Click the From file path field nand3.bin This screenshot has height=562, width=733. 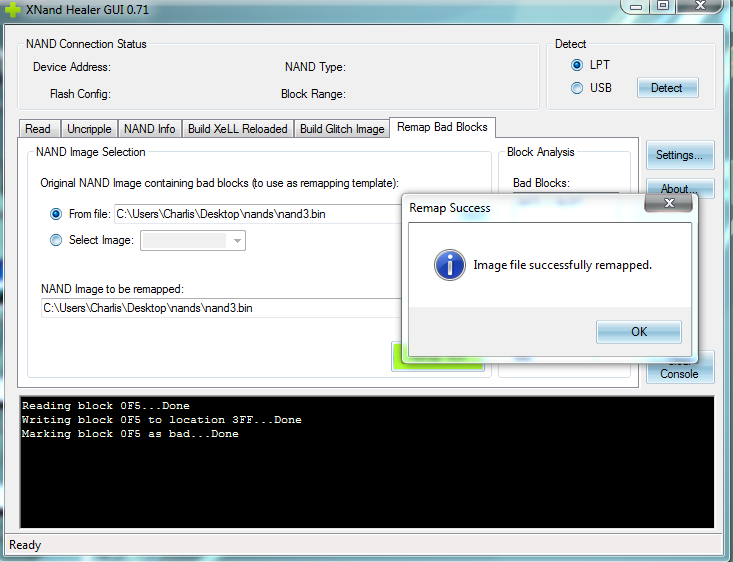258,214
